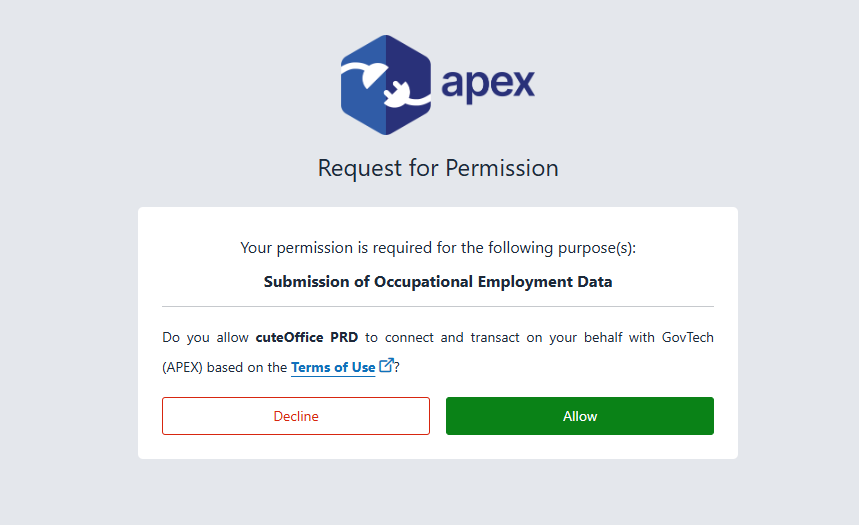Click the apex wordmark text
The image size is (859, 525).
coord(488,82)
